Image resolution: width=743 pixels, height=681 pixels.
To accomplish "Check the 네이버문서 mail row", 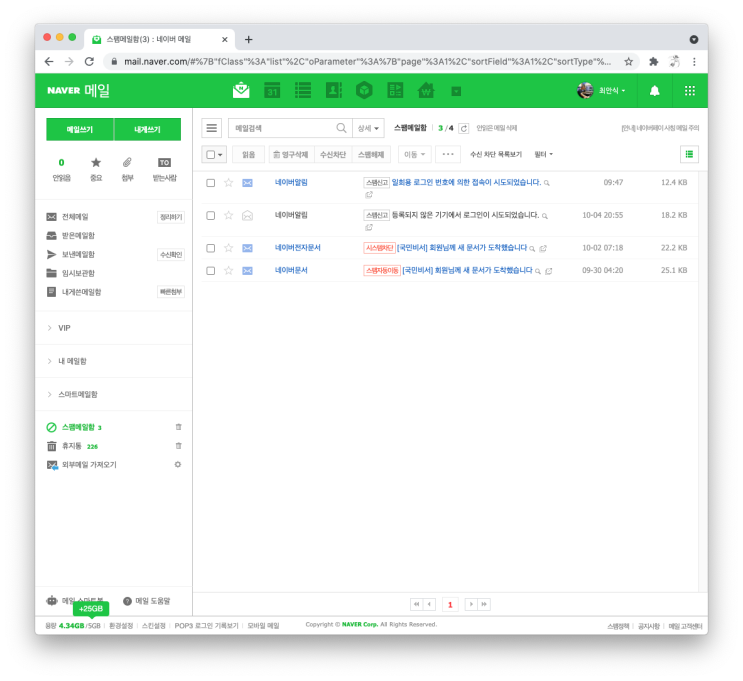I will [211, 271].
